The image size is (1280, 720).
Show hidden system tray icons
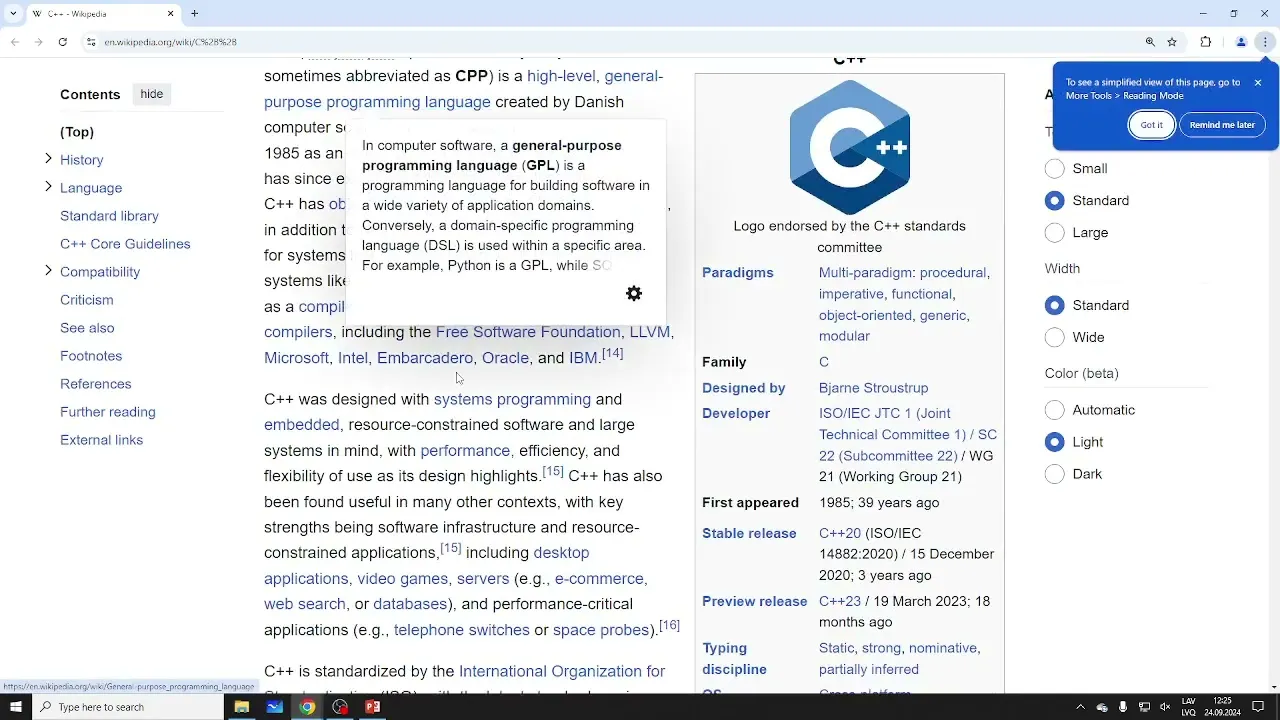pyautogui.click(x=1080, y=707)
